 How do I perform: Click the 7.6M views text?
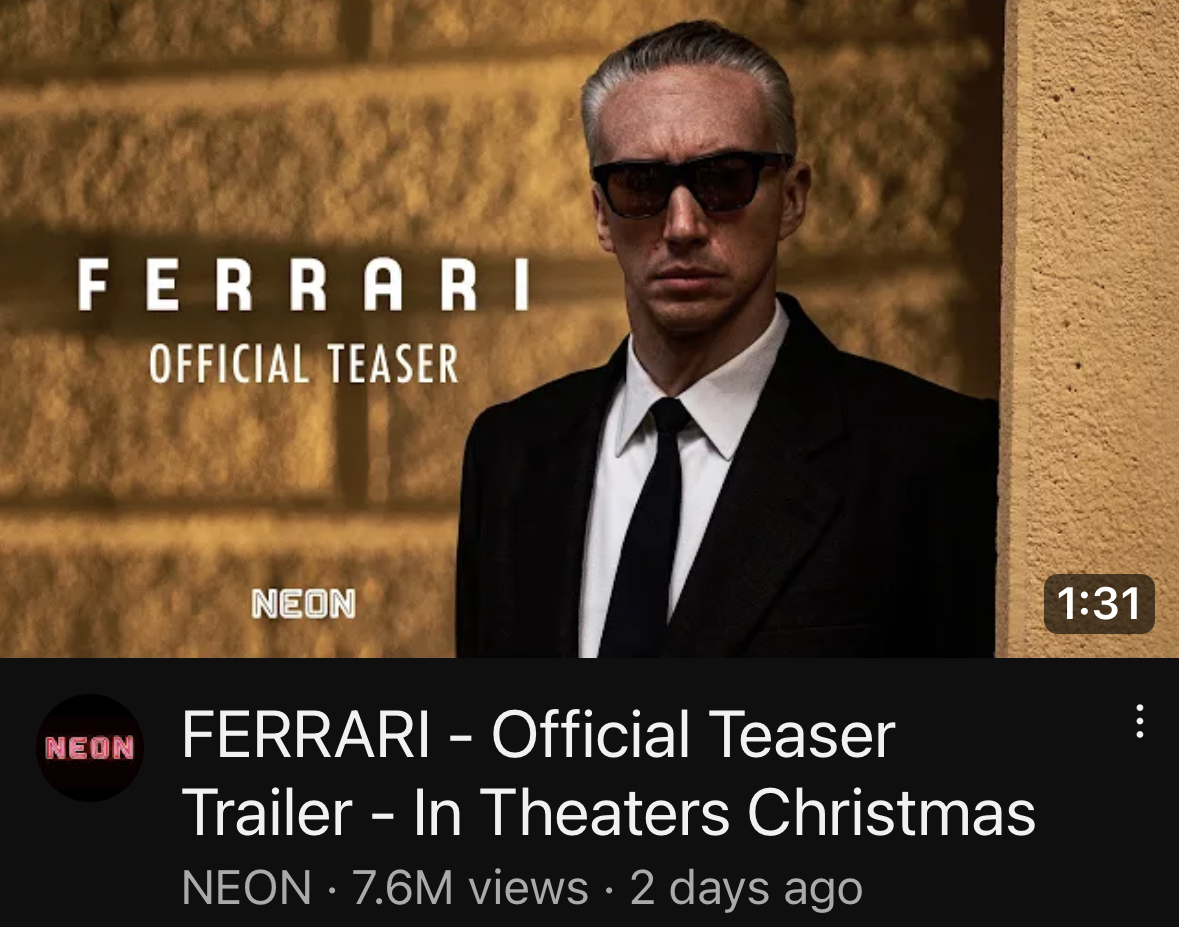(470, 887)
